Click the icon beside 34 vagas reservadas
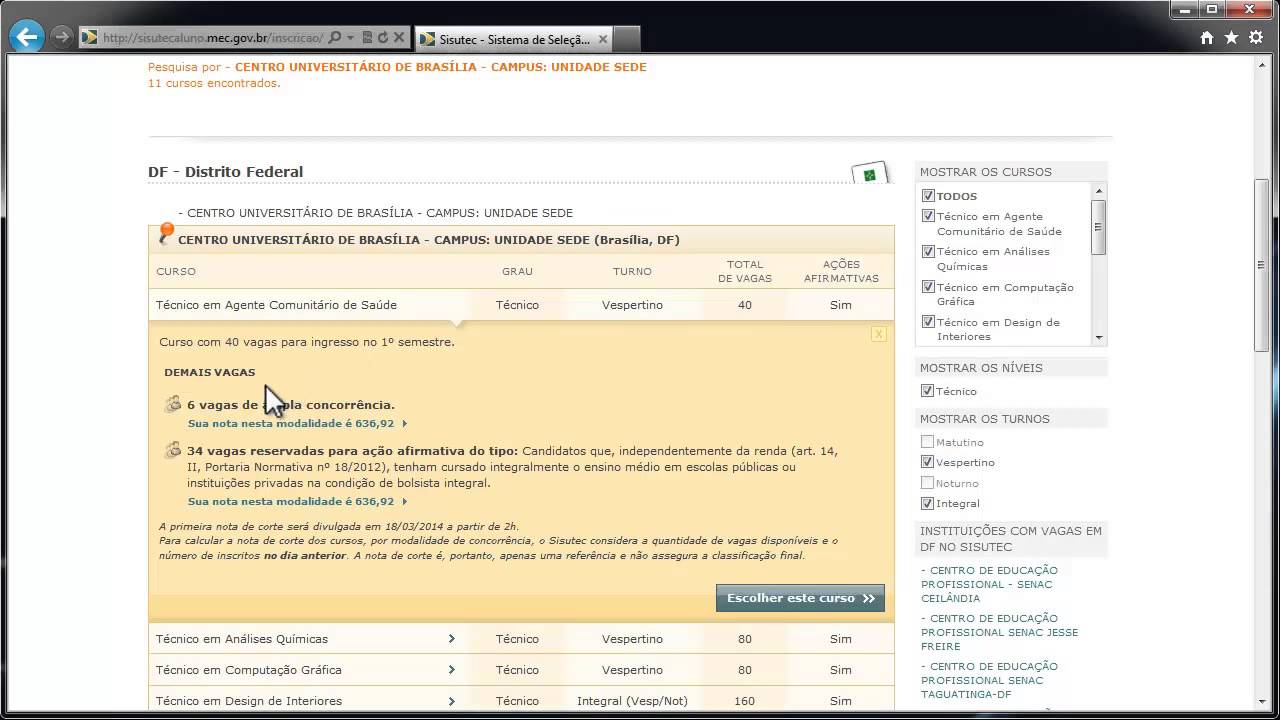The height and width of the screenshot is (720, 1280). pyautogui.click(x=173, y=450)
